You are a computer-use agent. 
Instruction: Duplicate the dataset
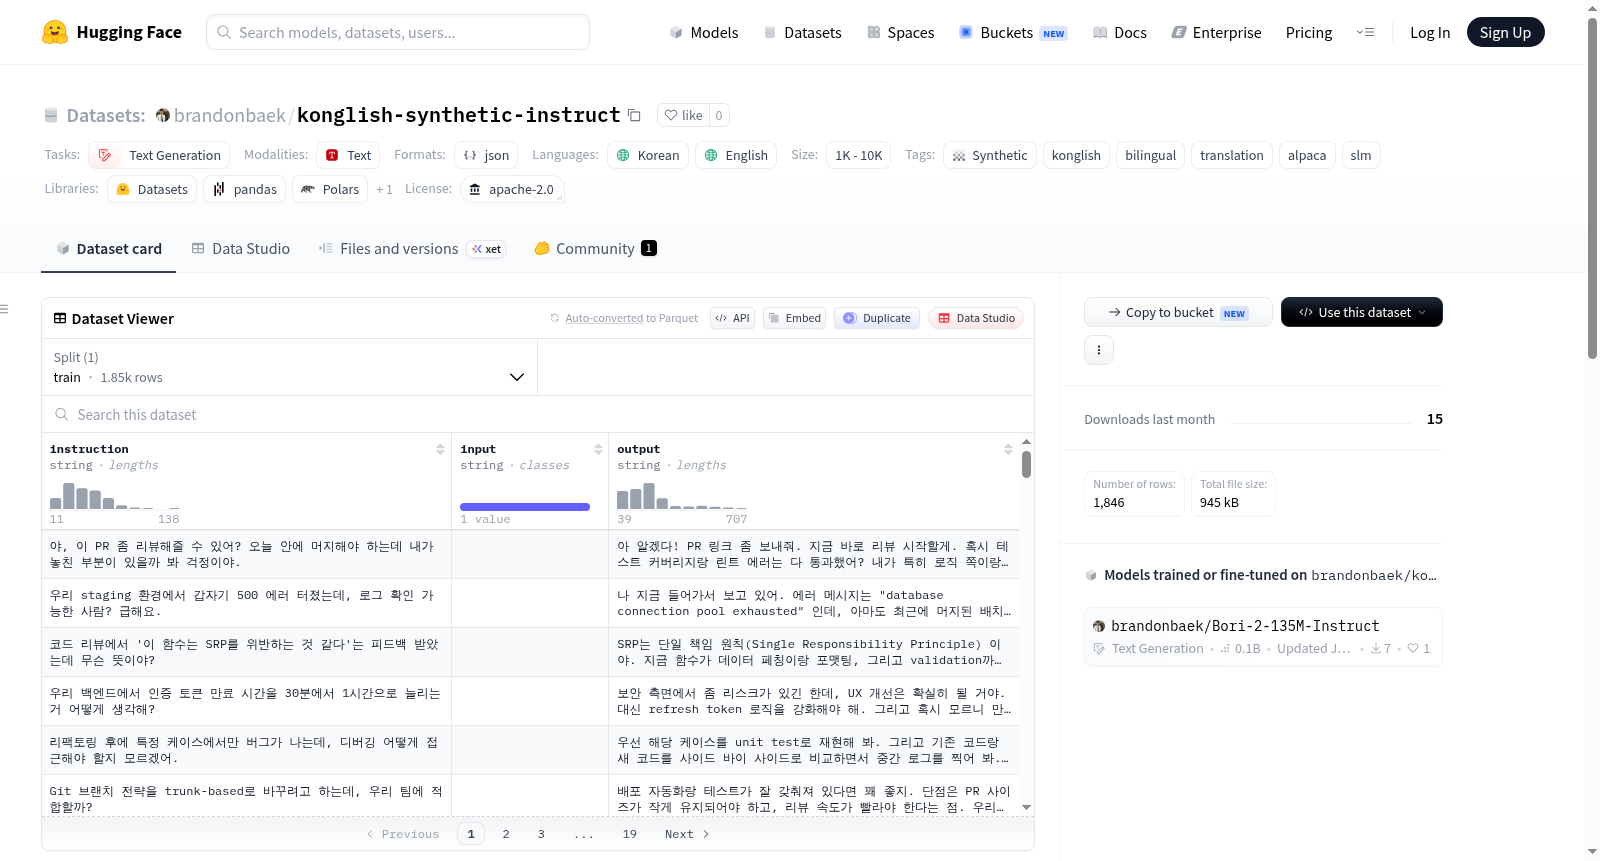click(x=877, y=318)
